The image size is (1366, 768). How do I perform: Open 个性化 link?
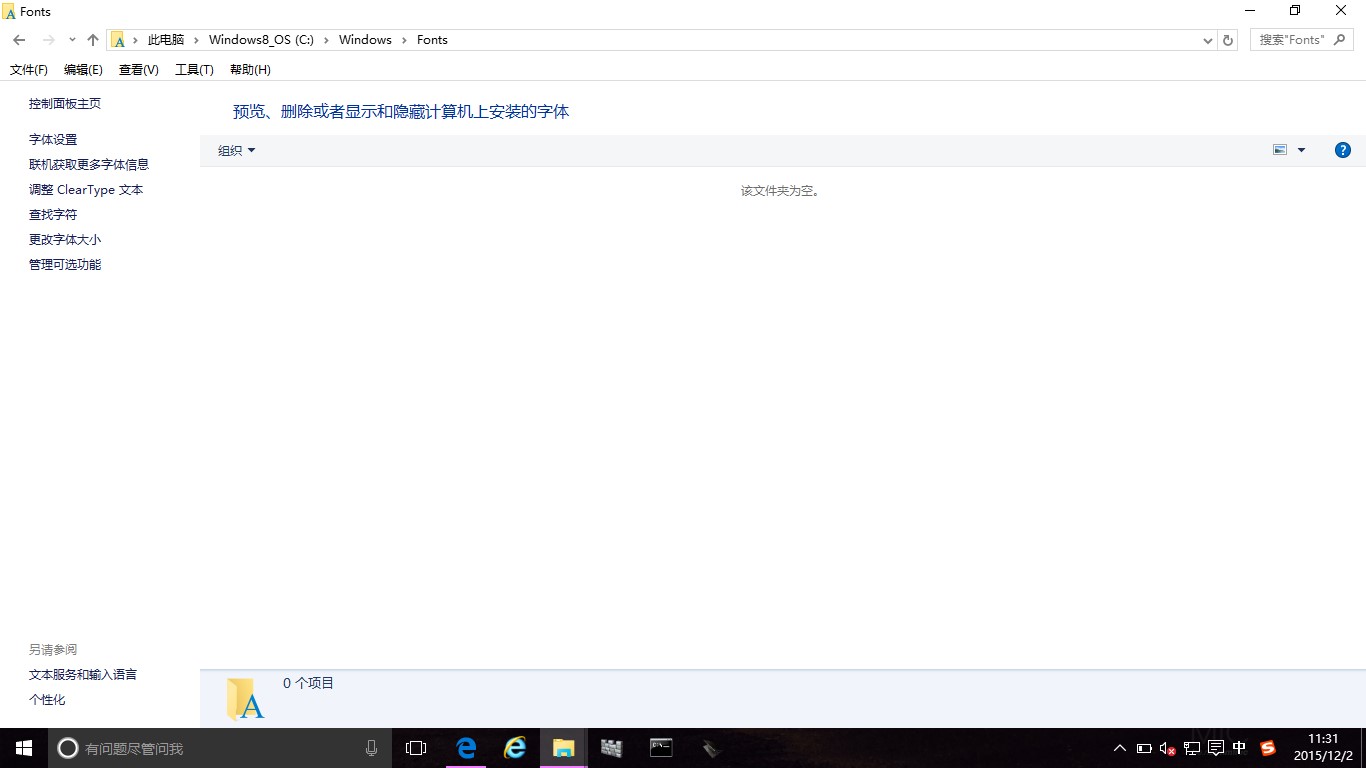[x=47, y=700]
